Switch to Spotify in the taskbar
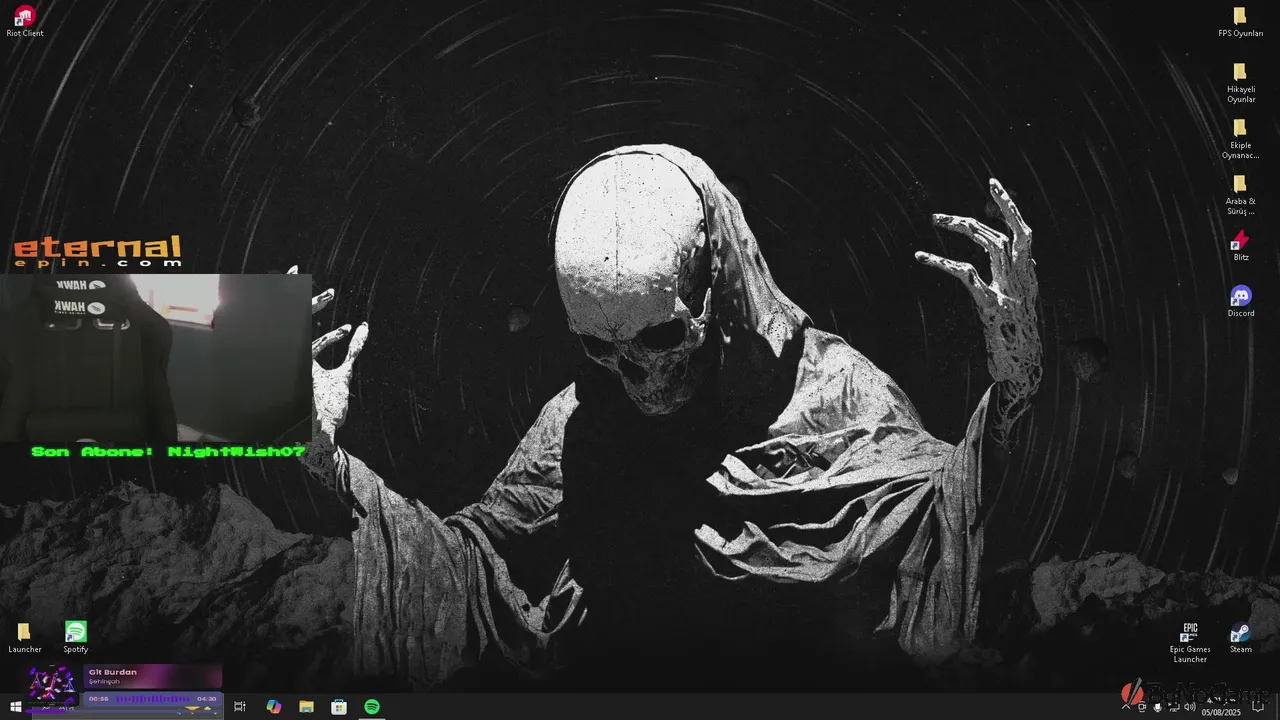1280x720 pixels. [x=372, y=707]
